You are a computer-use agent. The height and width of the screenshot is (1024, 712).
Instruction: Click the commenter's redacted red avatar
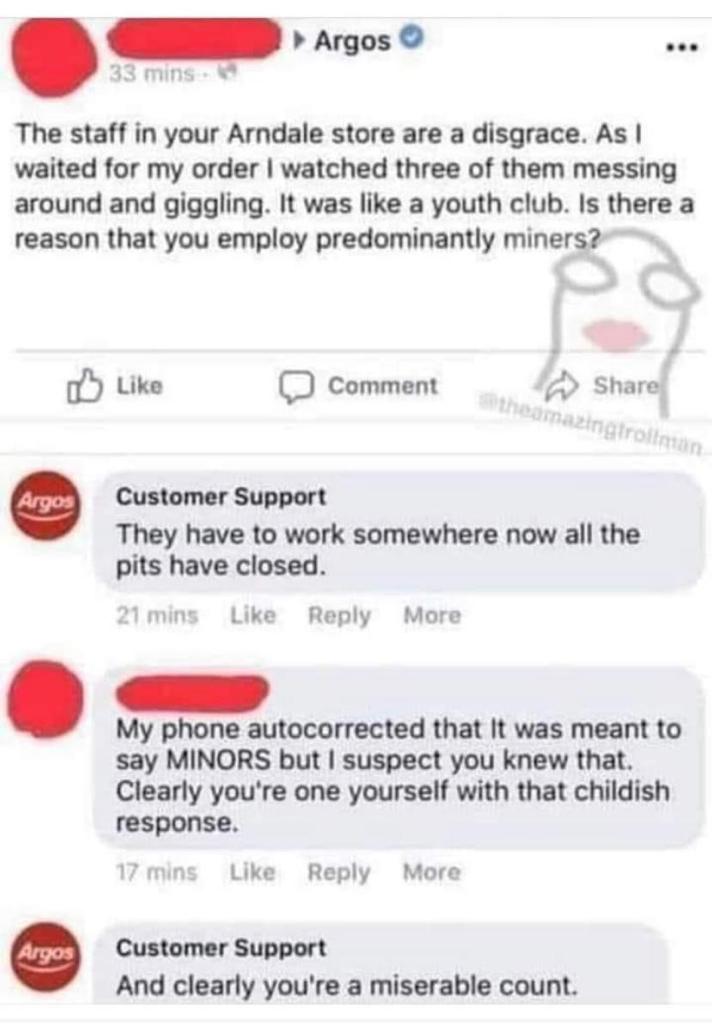coord(45,698)
